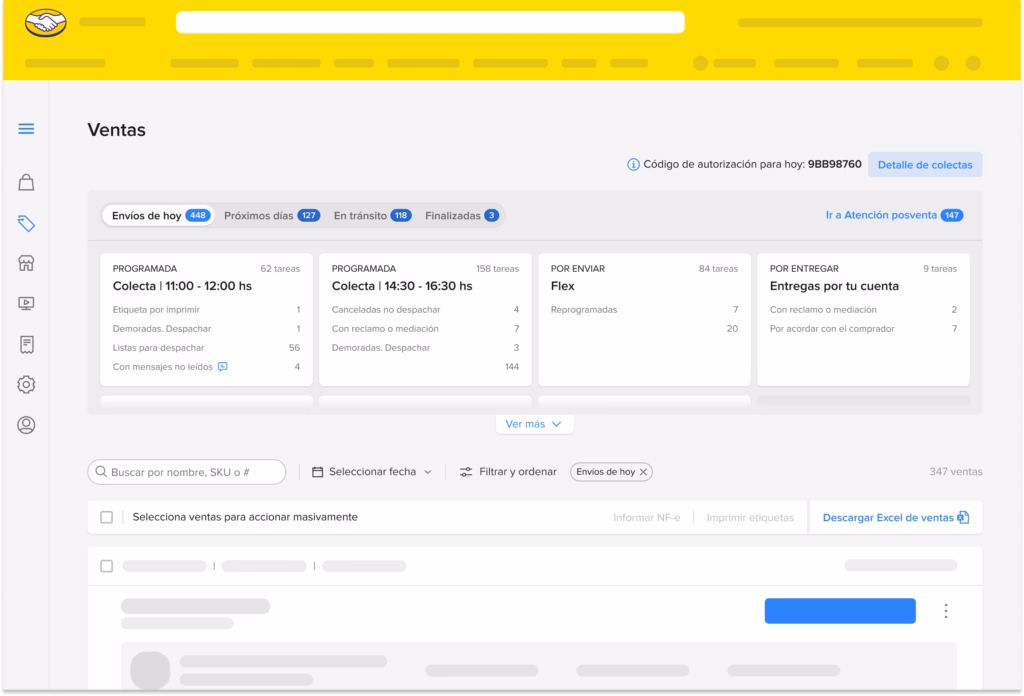Click Con reclamo o mediación in 14:30 Colecta card

425,329
